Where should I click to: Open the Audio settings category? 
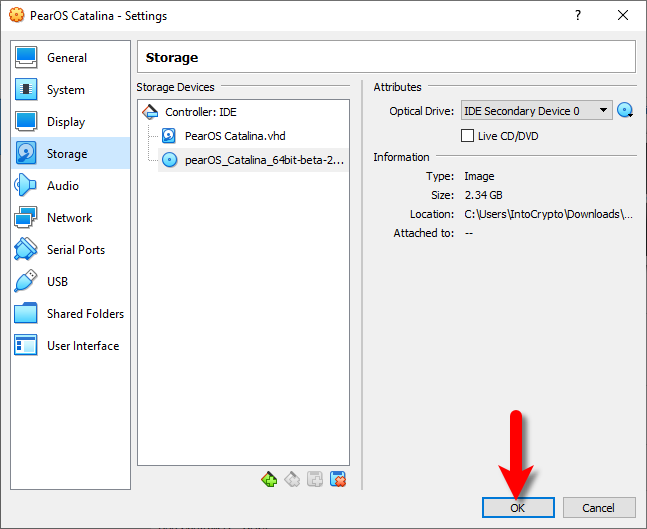71,185
